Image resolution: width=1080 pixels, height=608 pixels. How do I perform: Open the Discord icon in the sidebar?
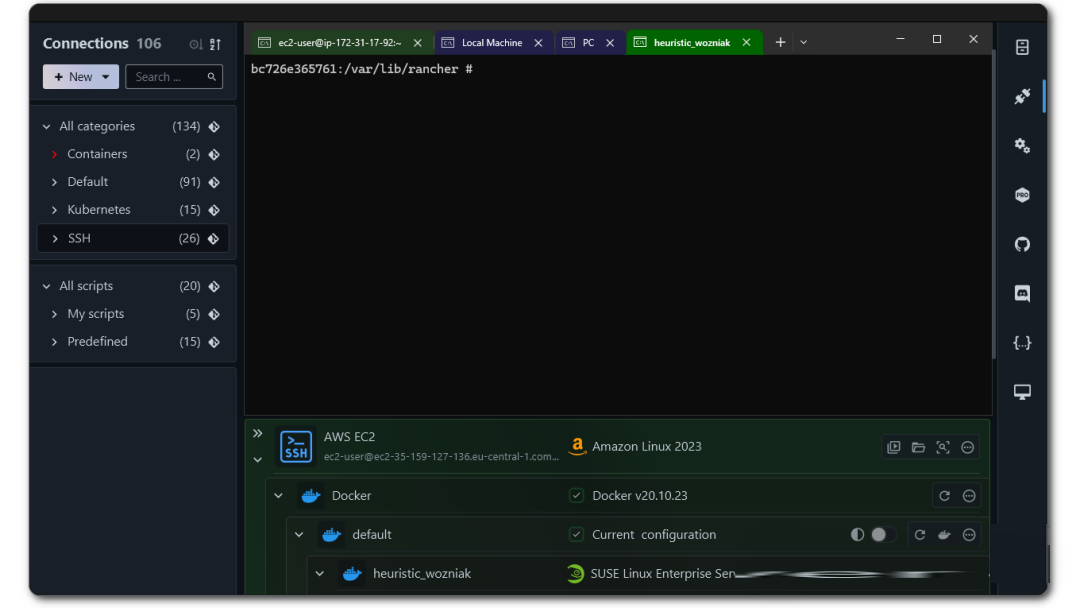[x=1022, y=294]
